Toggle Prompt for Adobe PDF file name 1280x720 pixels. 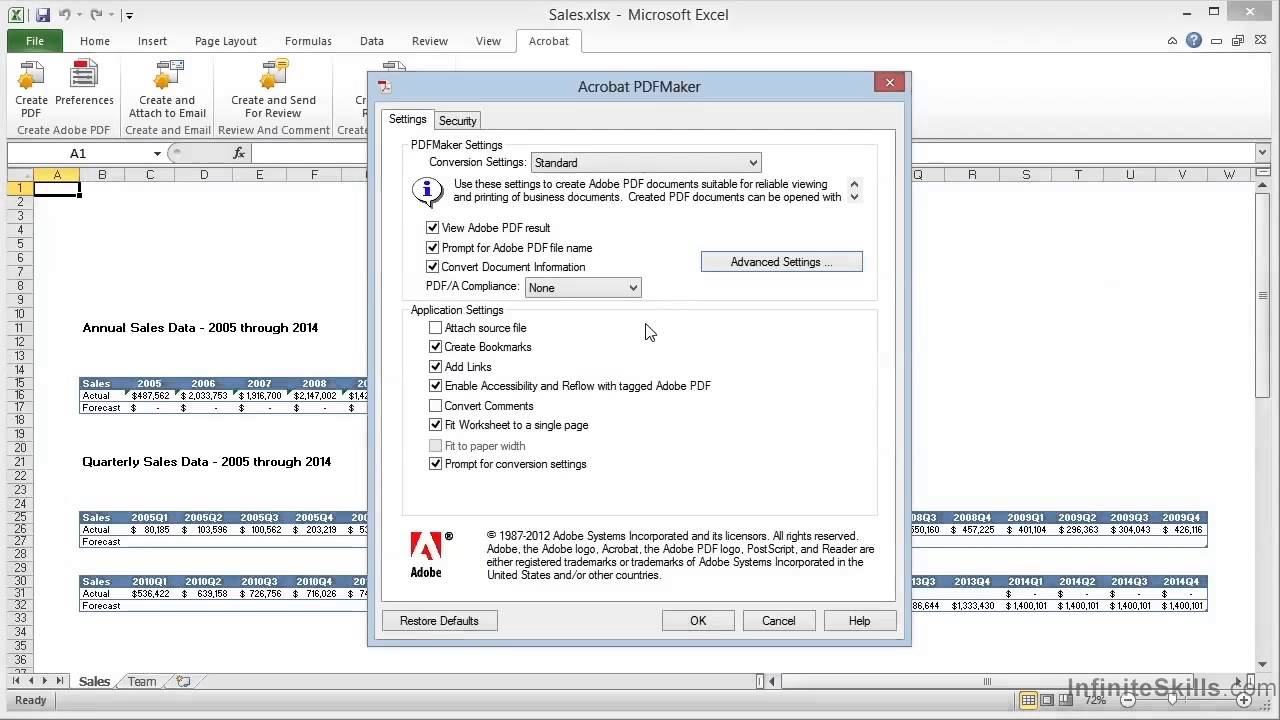click(x=433, y=247)
